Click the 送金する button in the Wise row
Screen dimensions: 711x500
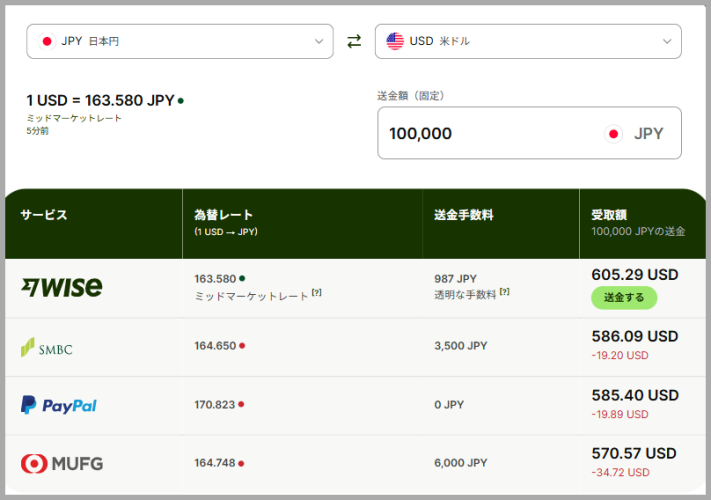click(624, 298)
